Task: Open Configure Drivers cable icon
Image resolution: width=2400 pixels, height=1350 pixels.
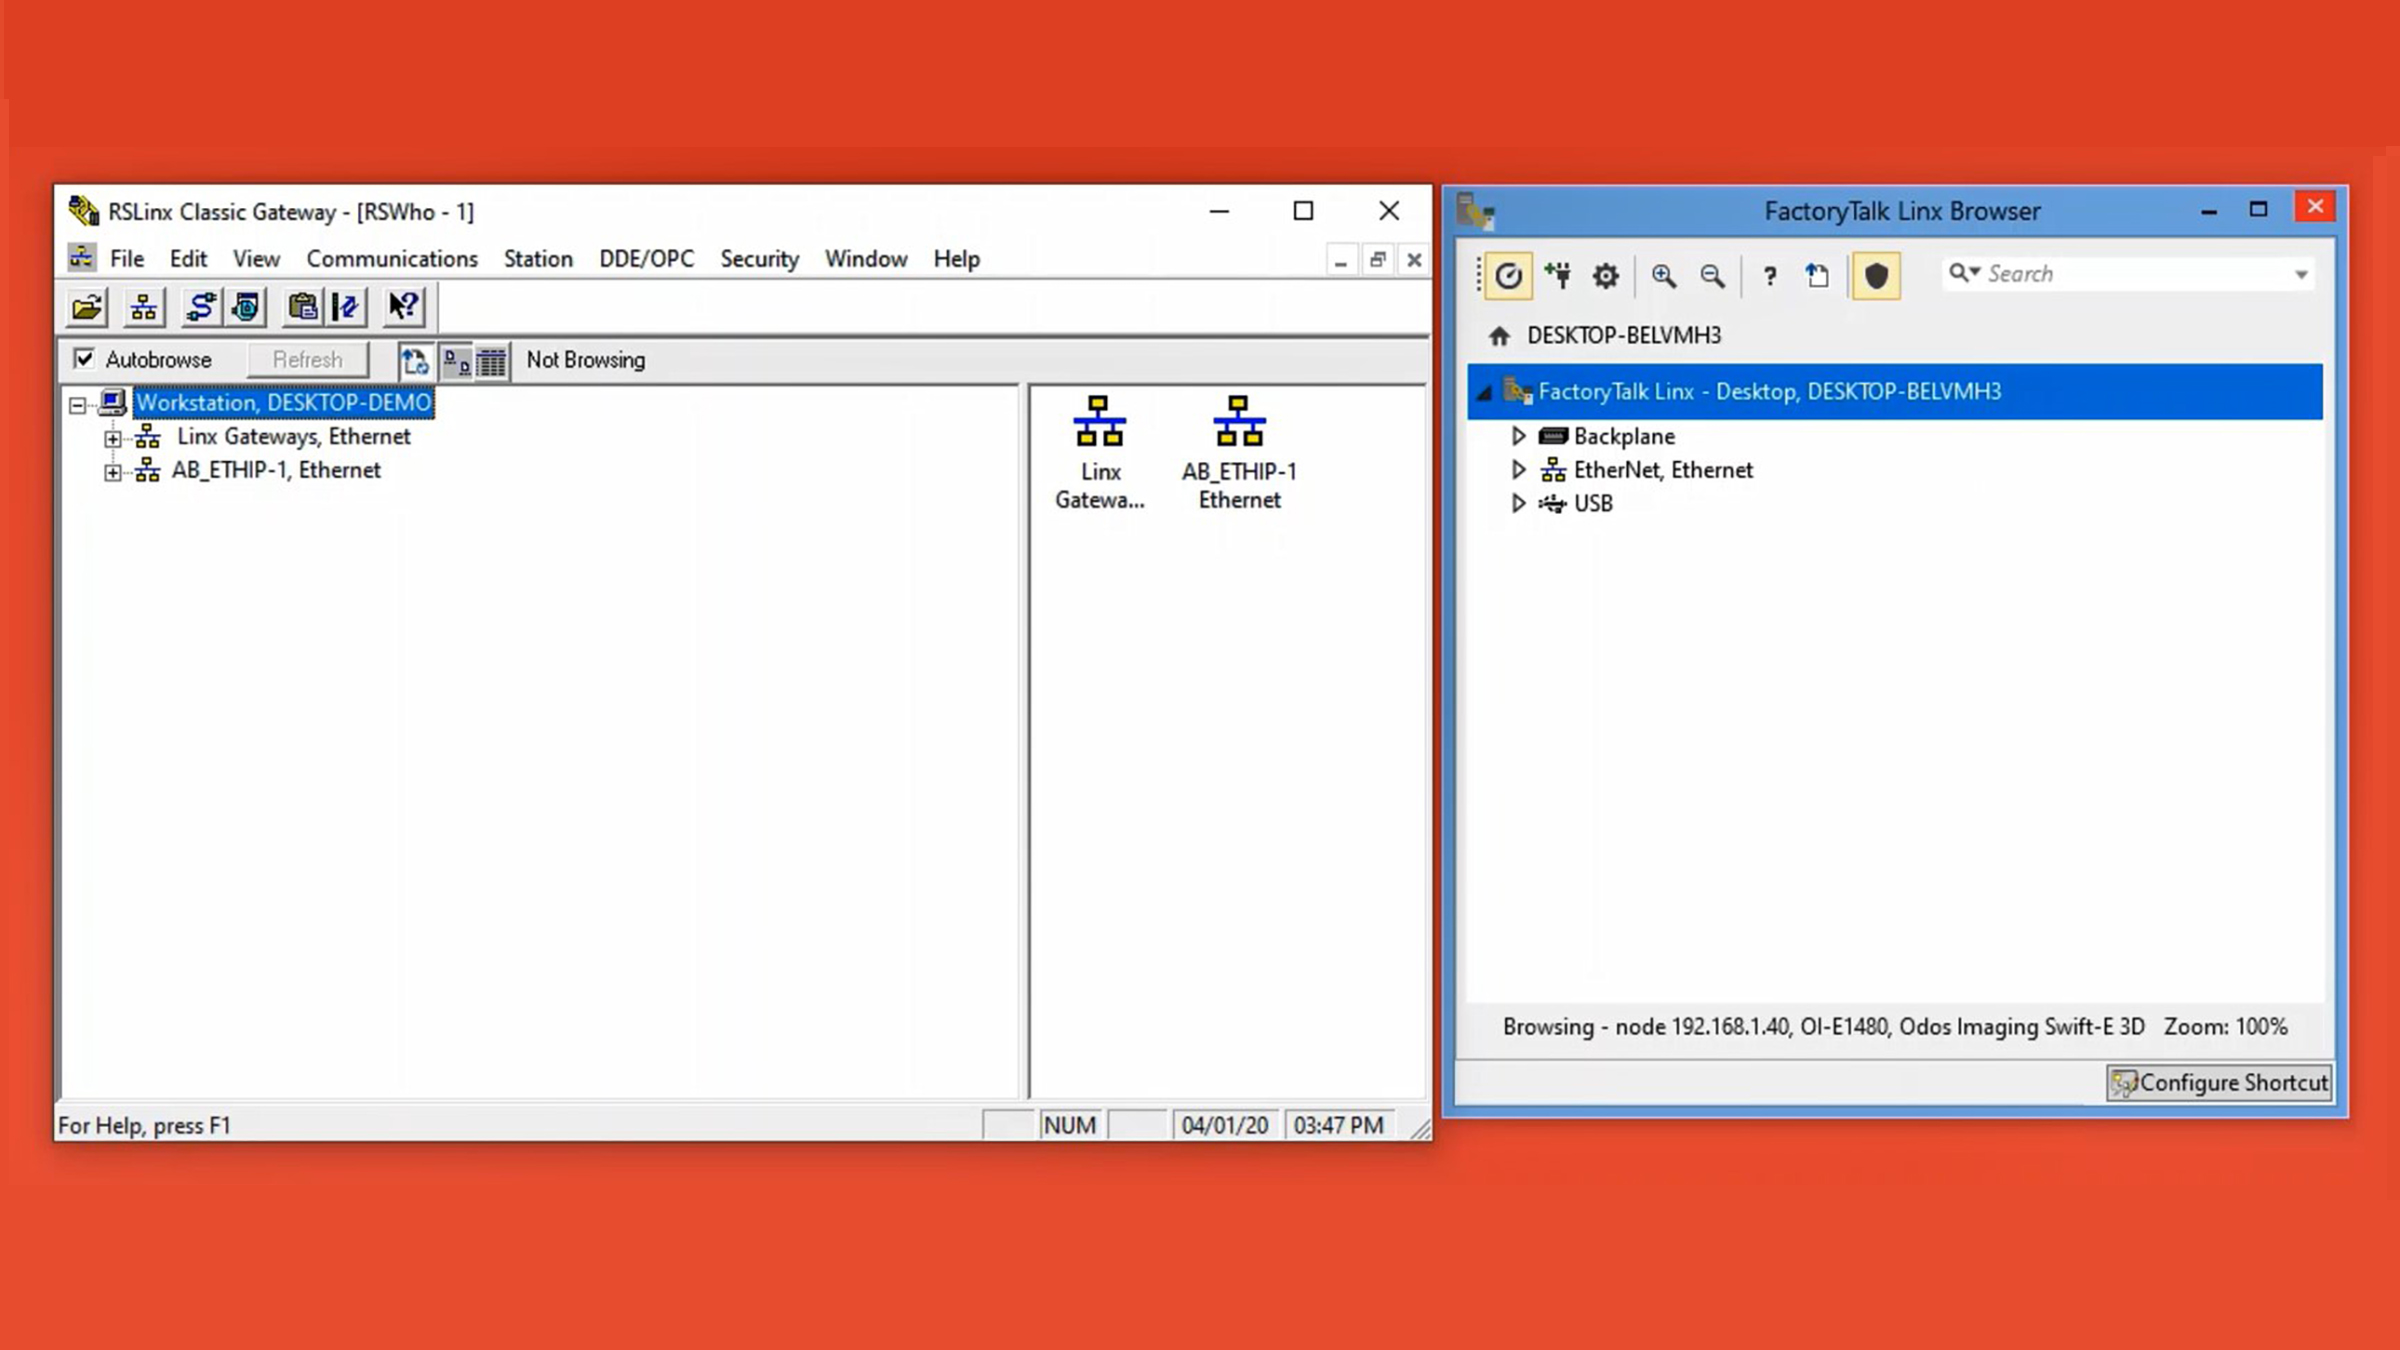Action: tap(200, 307)
